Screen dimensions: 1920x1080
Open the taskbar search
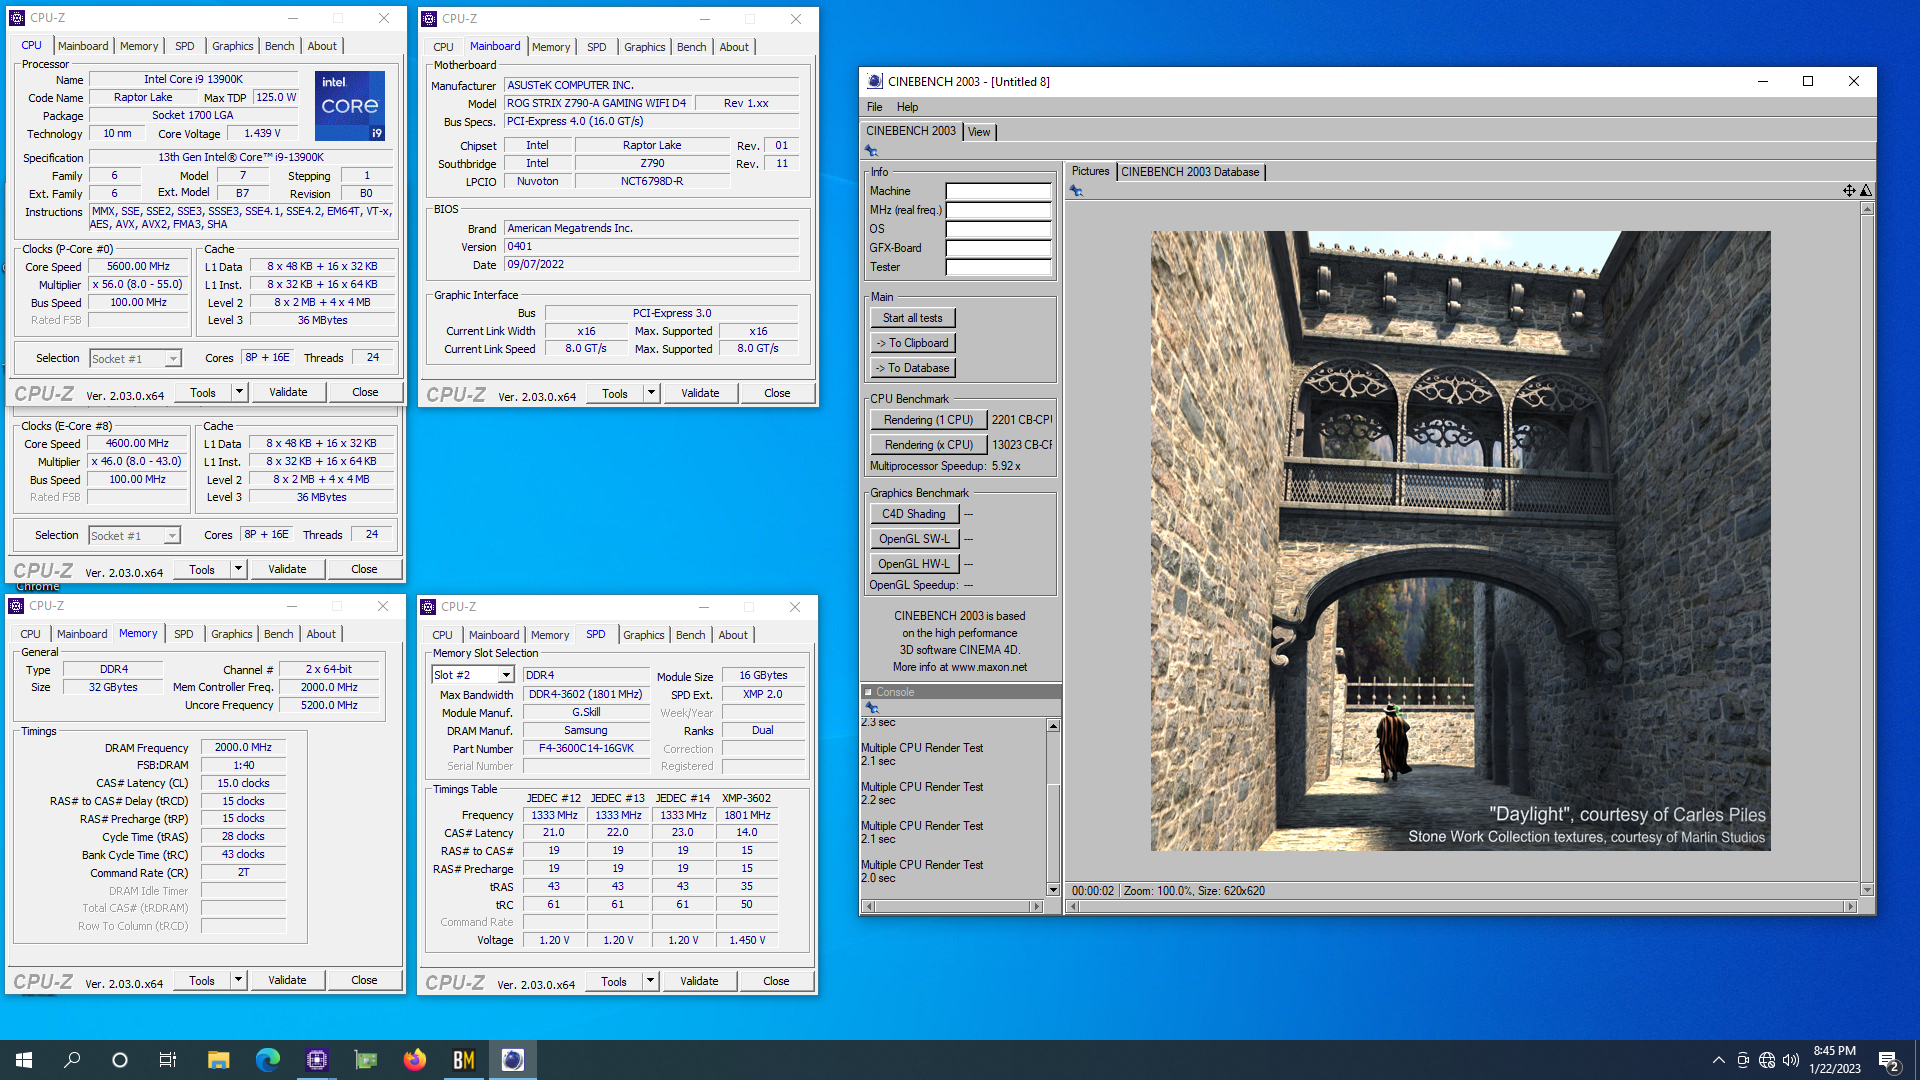(72, 1060)
